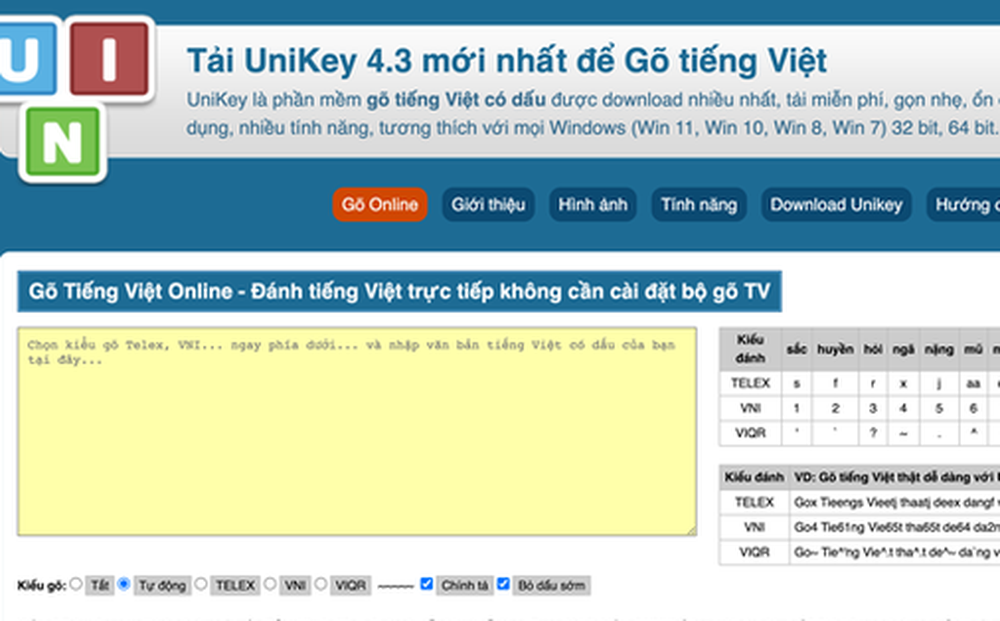This screenshot has height=621, width=1000.
Task: Click the TELEX label in example table
Action: (x=754, y=502)
